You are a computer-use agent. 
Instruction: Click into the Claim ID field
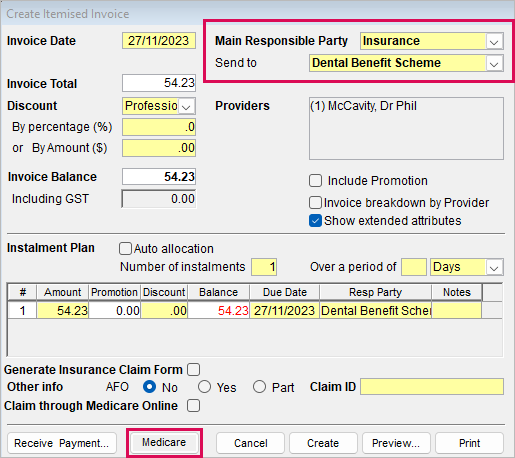(x=432, y=387)
